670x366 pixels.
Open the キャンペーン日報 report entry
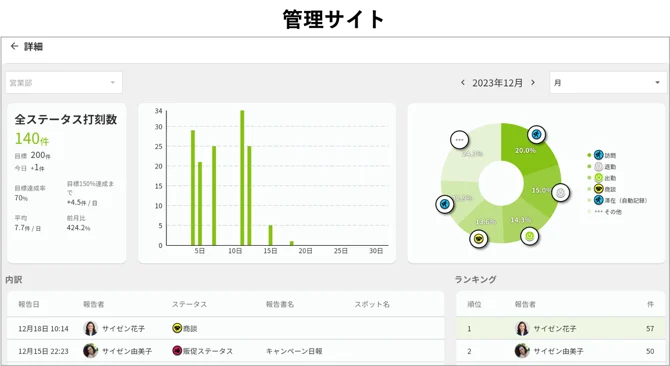[294, 351]
